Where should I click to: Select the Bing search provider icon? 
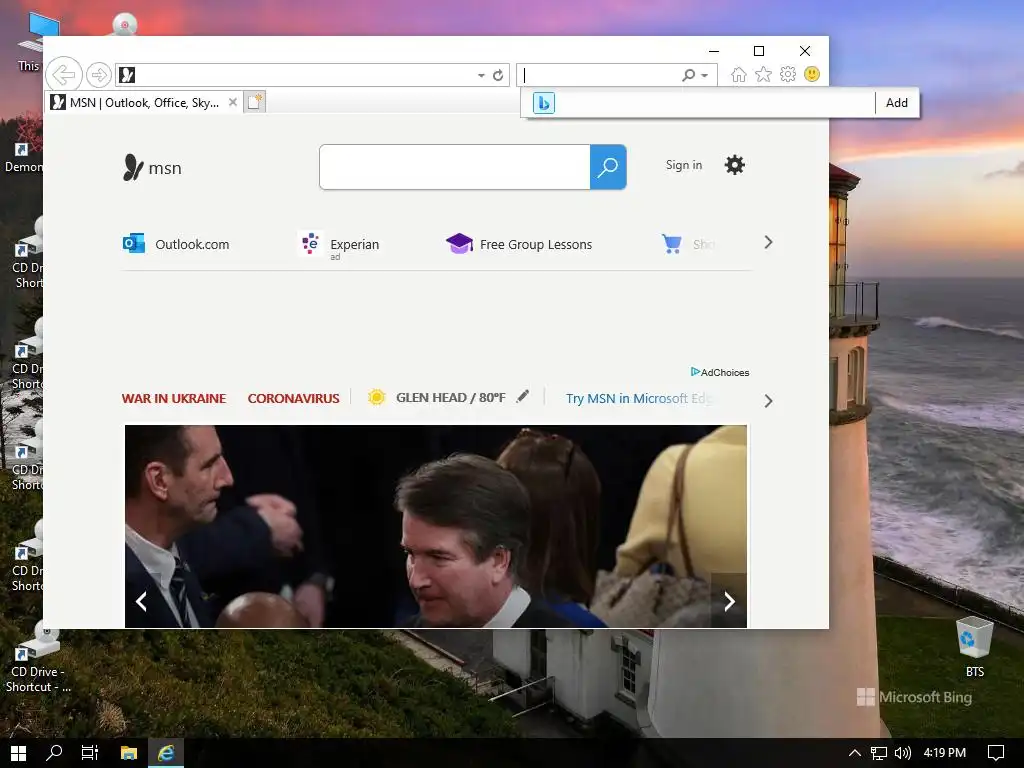544,103
